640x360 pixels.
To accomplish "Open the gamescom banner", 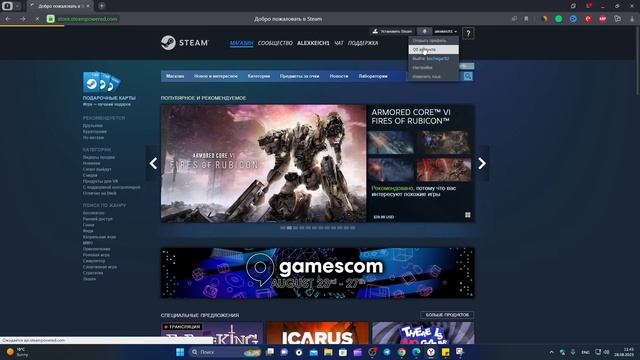I will [x=318, y=273].
